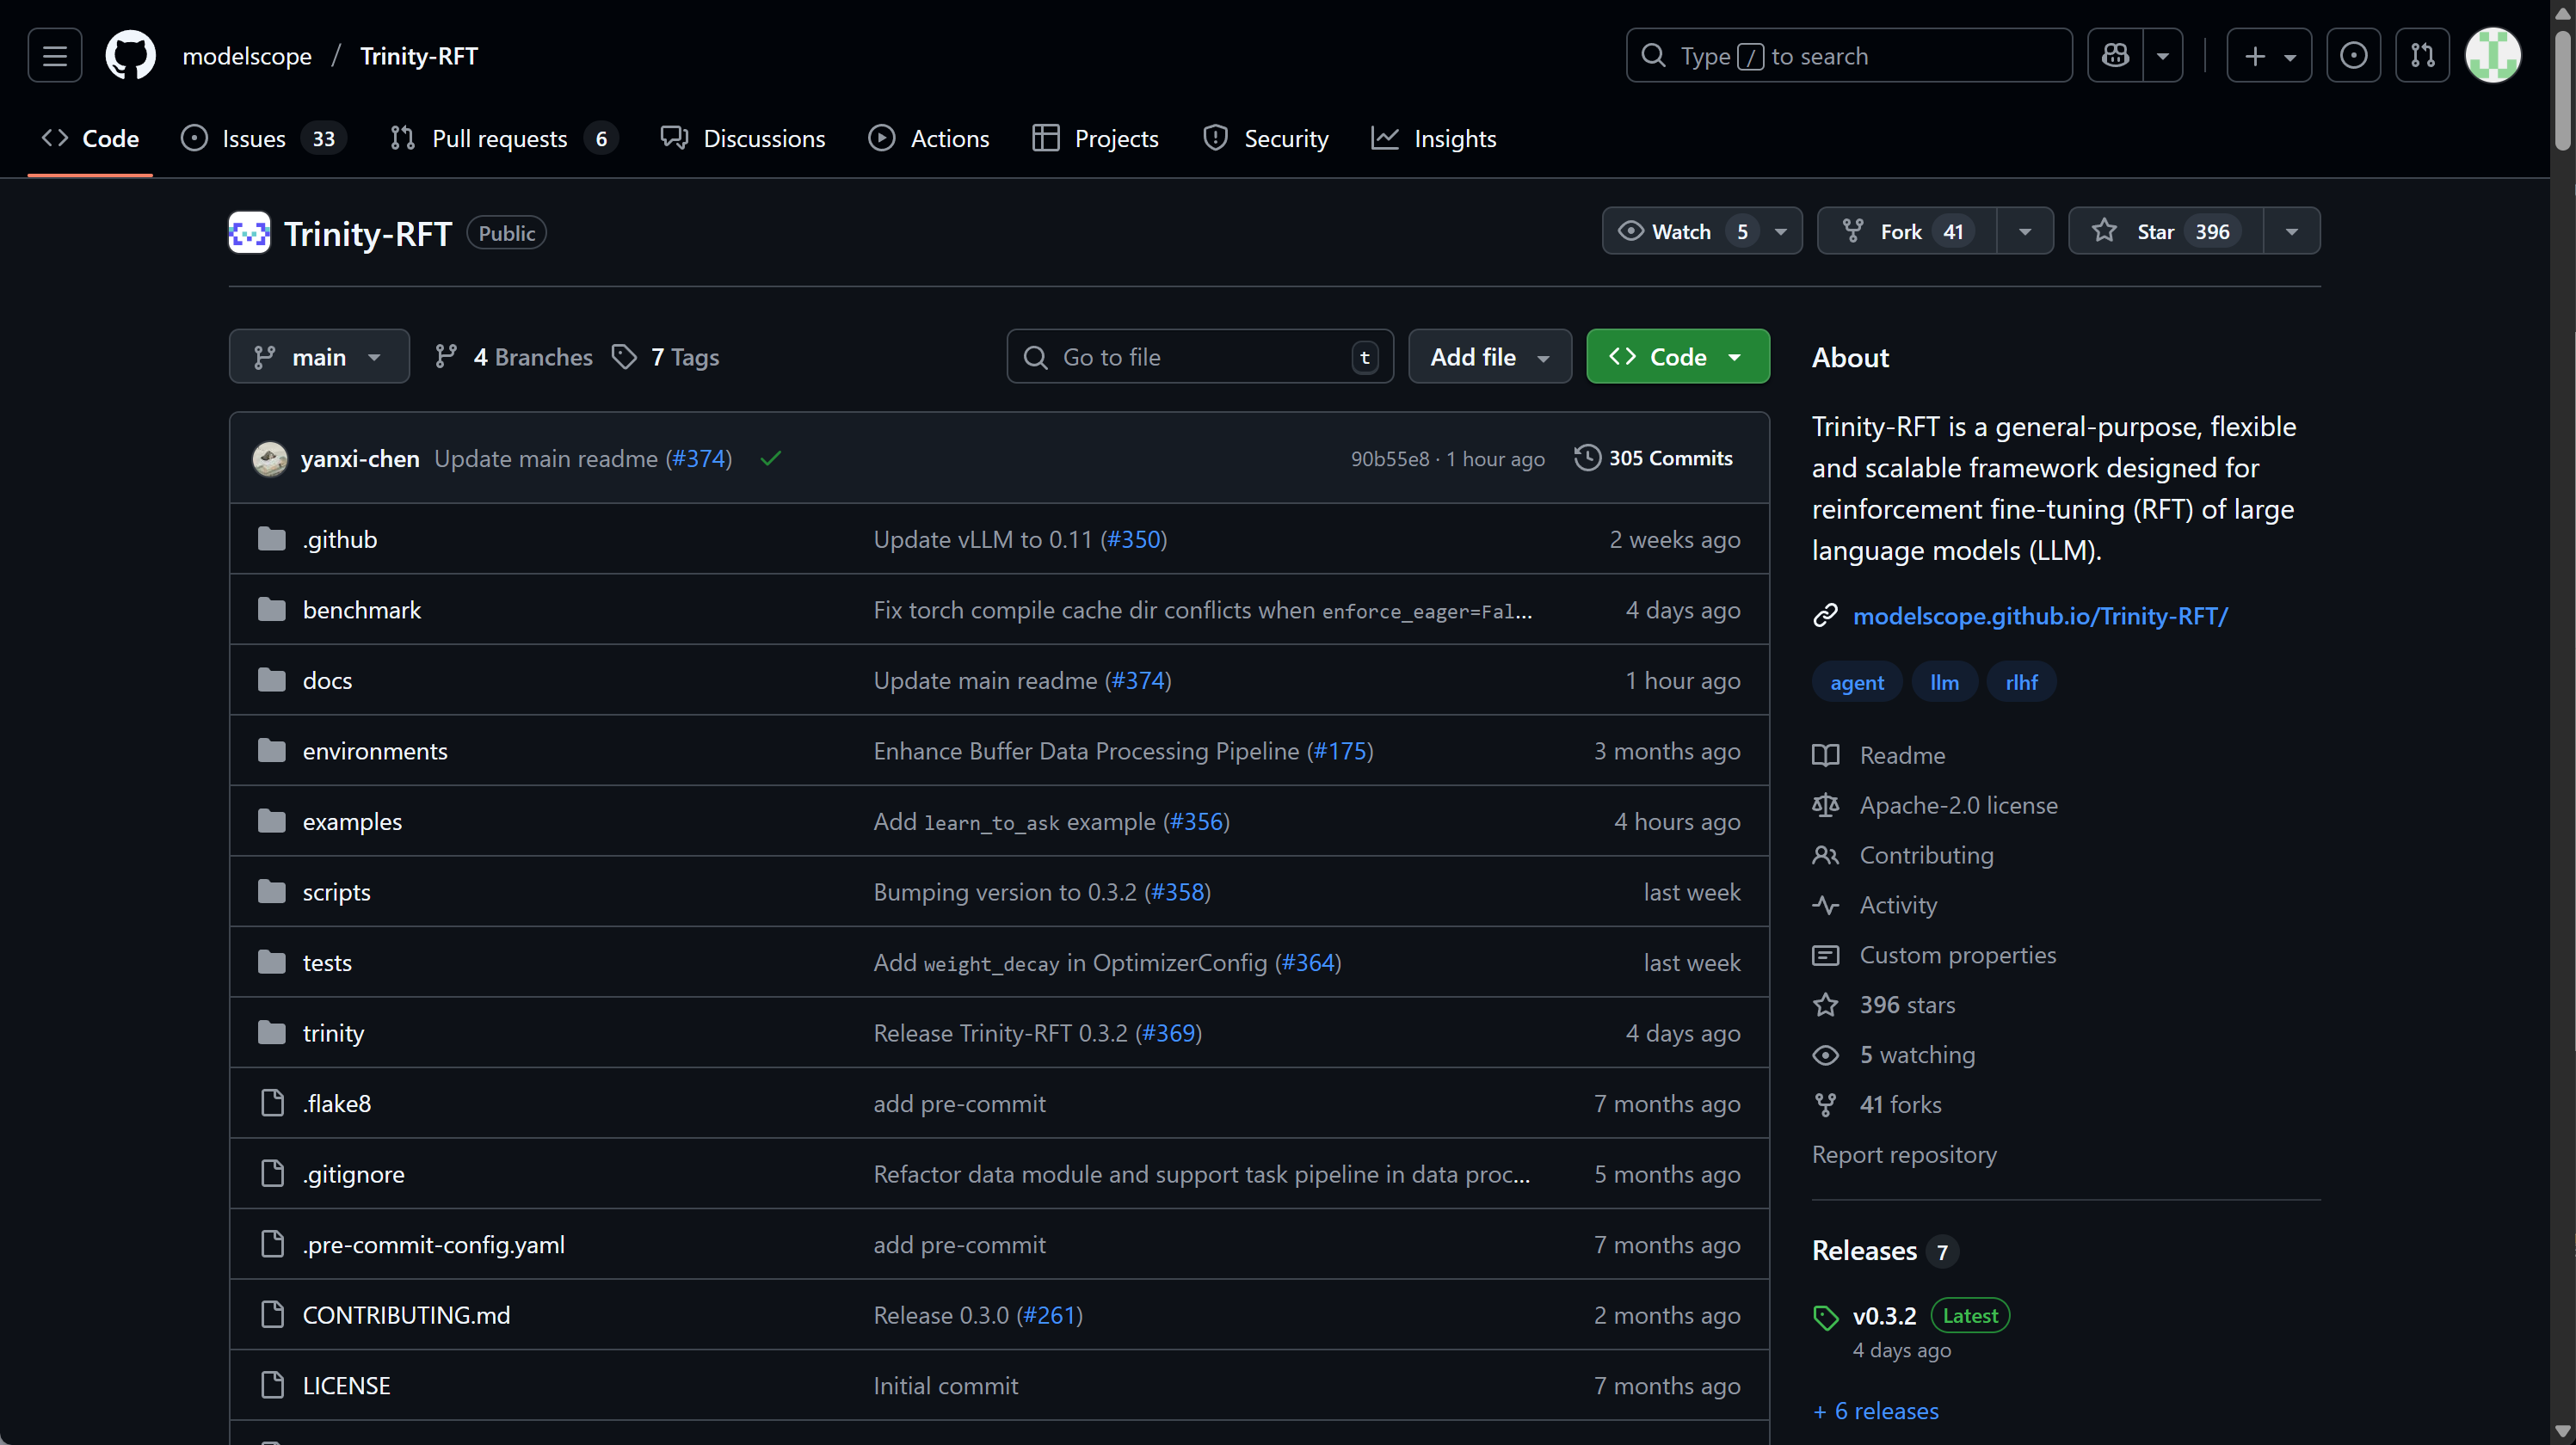Open the docs folder
2576x1445 pixels.
pos(327,680)
